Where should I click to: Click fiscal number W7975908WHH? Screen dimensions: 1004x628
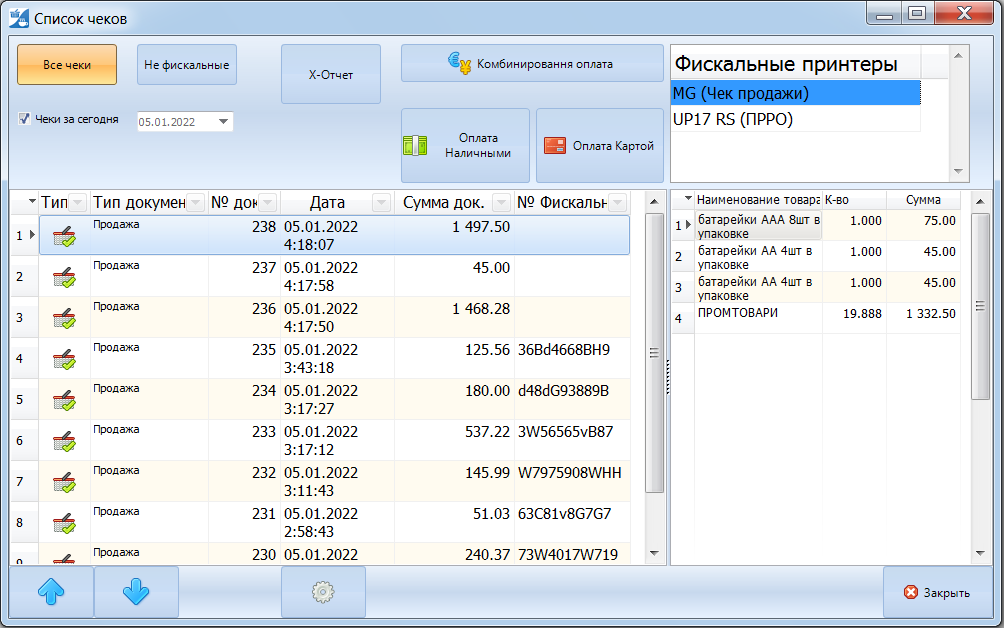pos(569,473)
